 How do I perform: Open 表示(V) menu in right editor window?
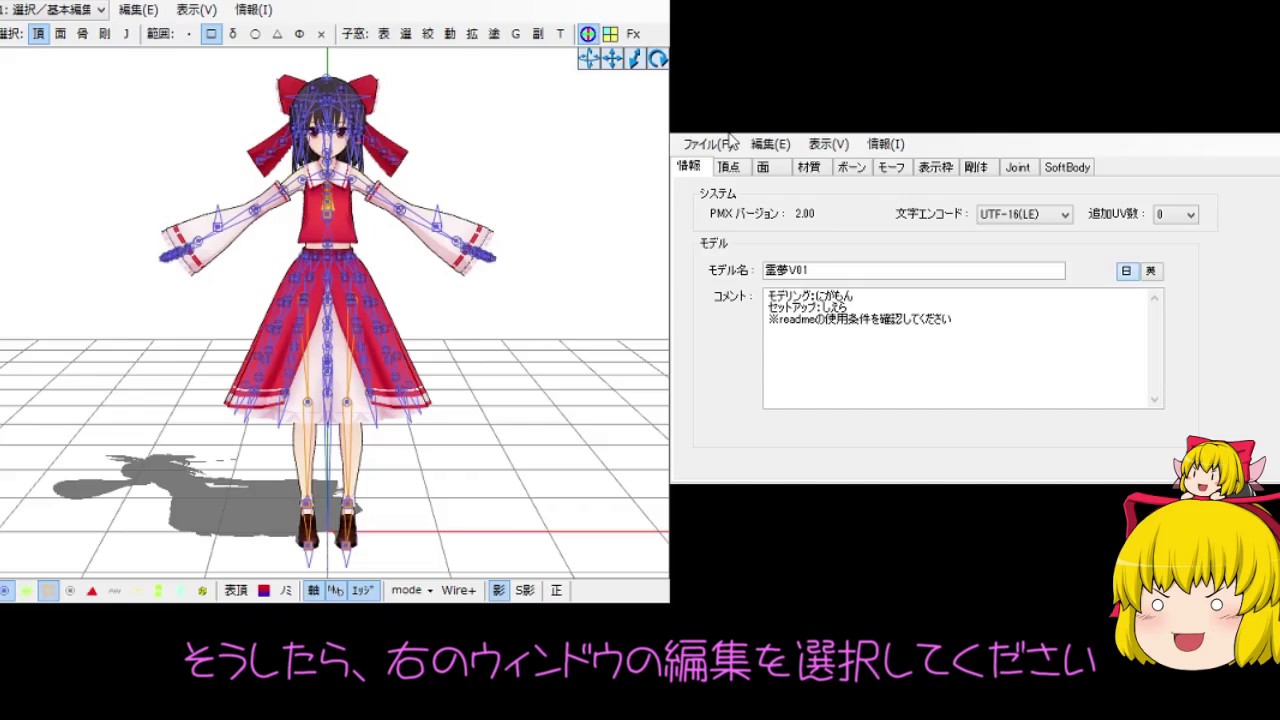828,145
